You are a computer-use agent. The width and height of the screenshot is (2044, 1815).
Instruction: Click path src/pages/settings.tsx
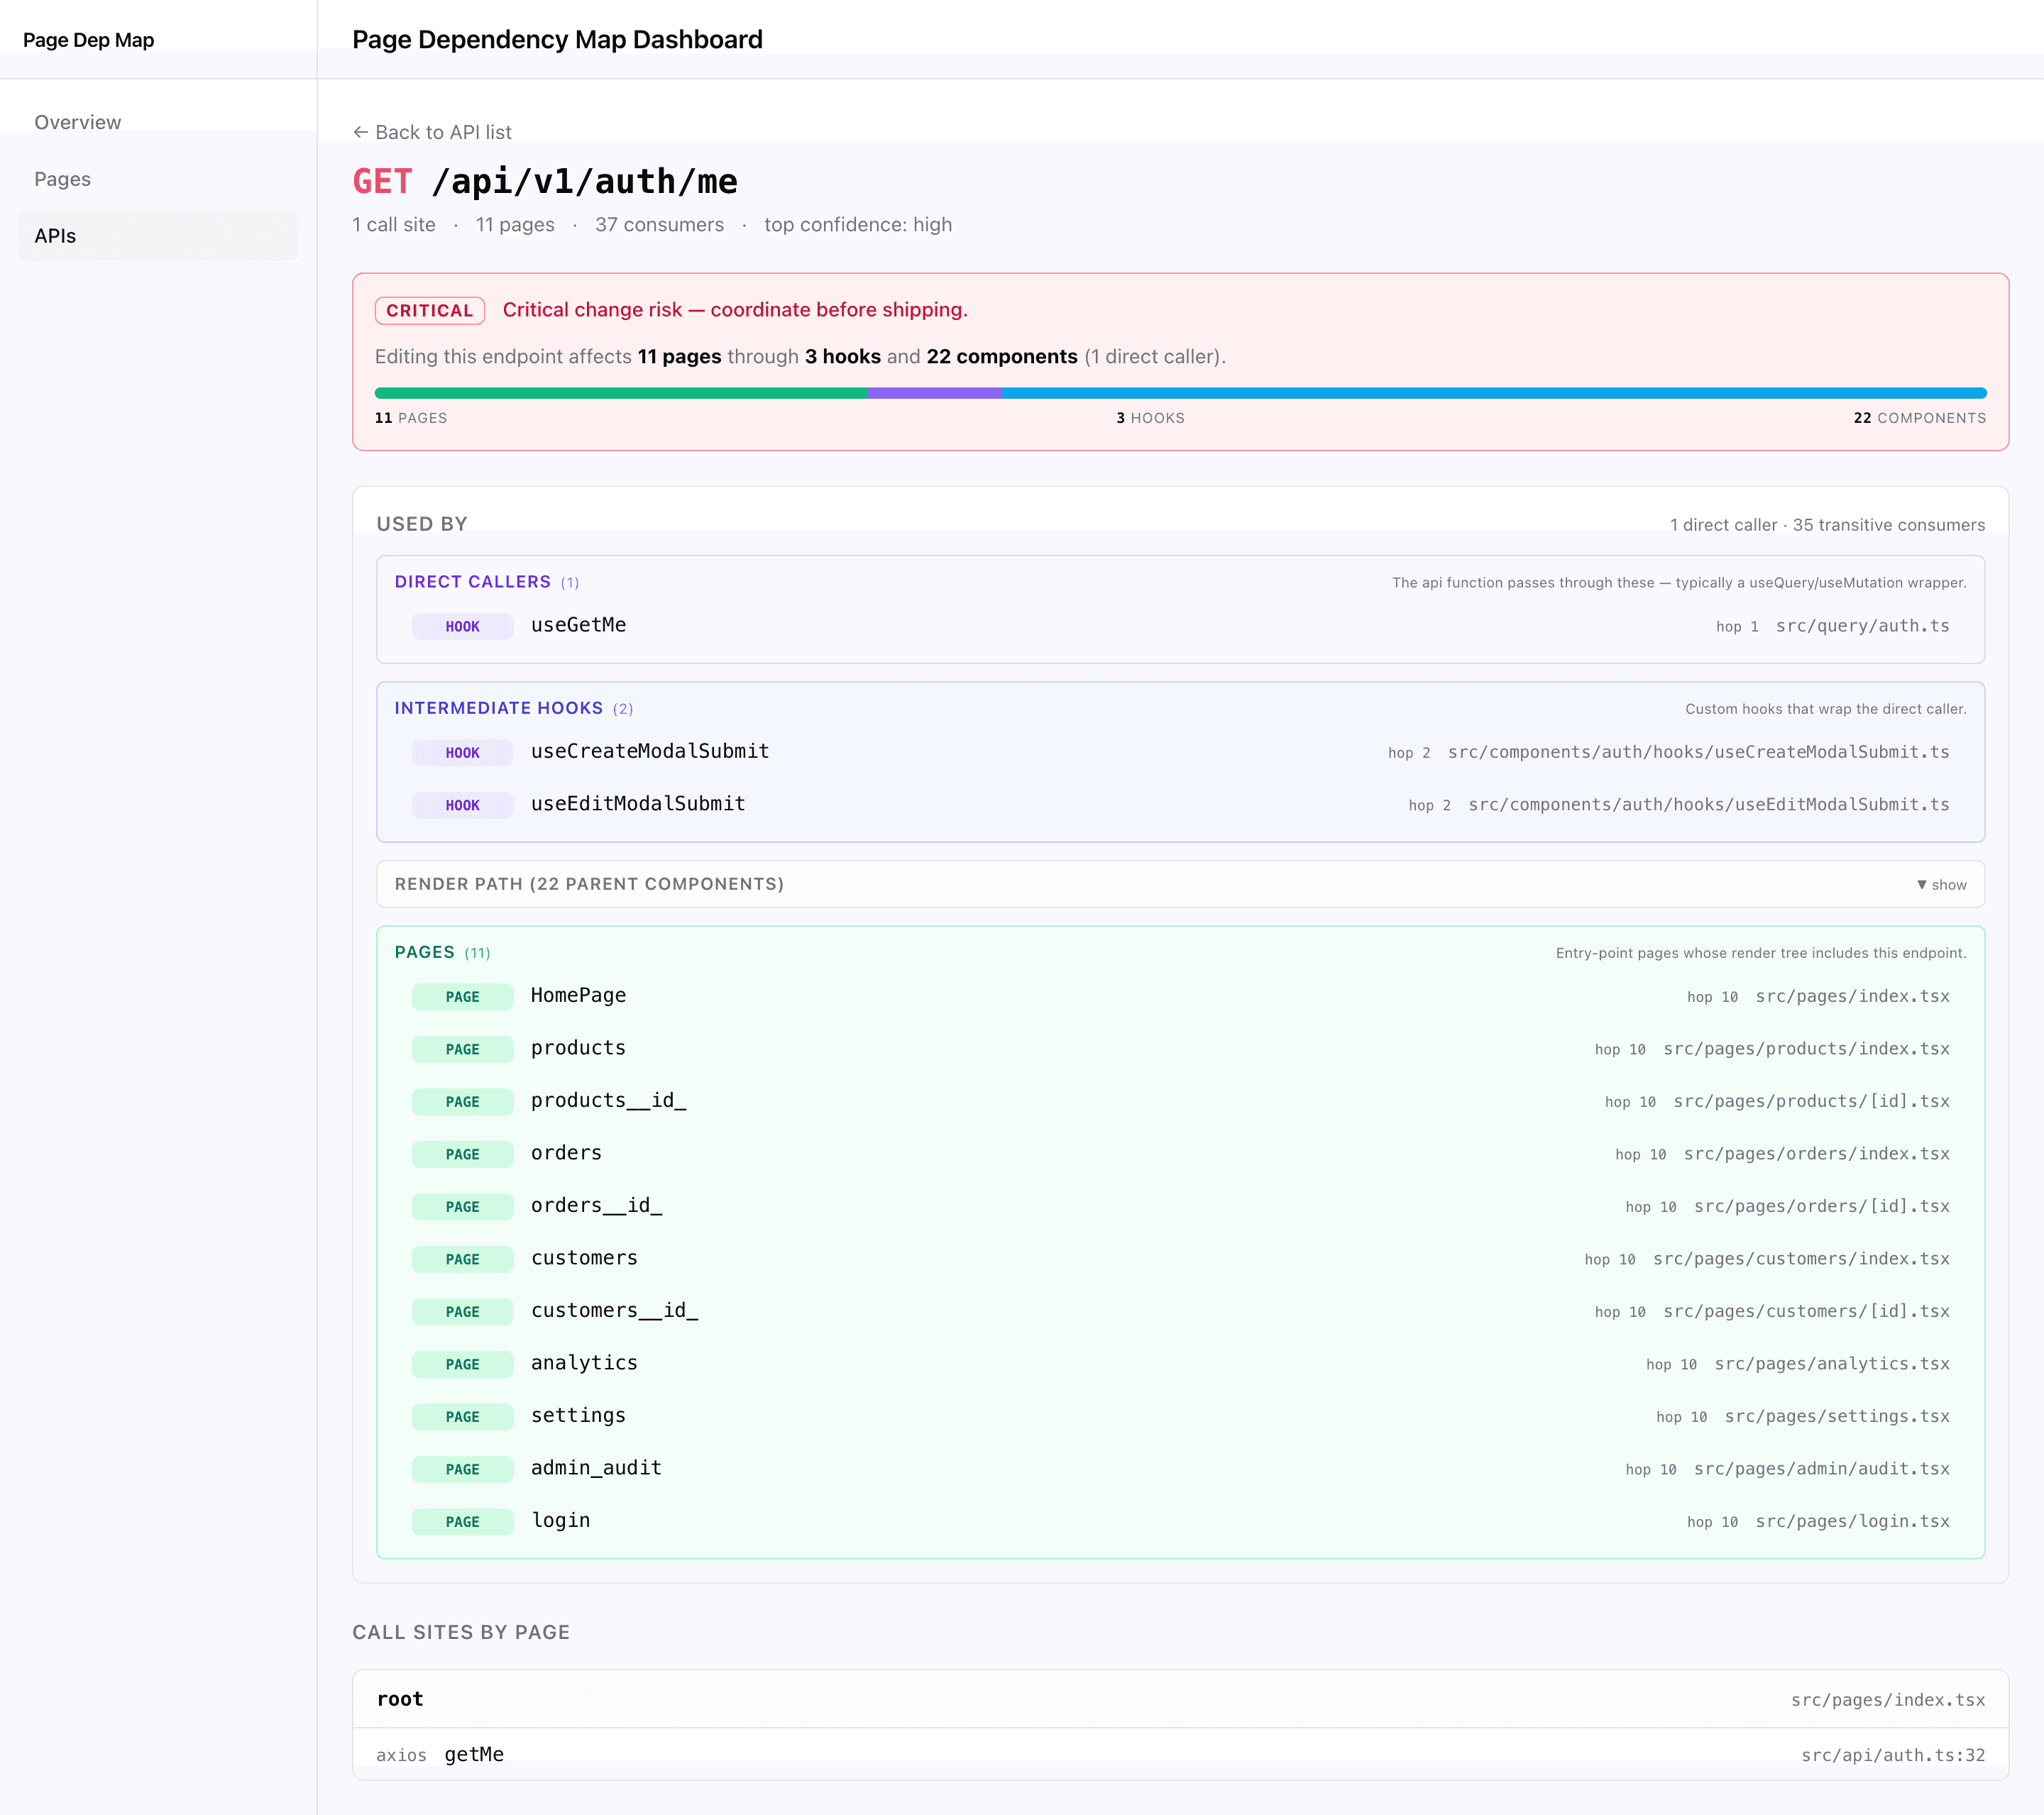click(x=1837, y=1416)
